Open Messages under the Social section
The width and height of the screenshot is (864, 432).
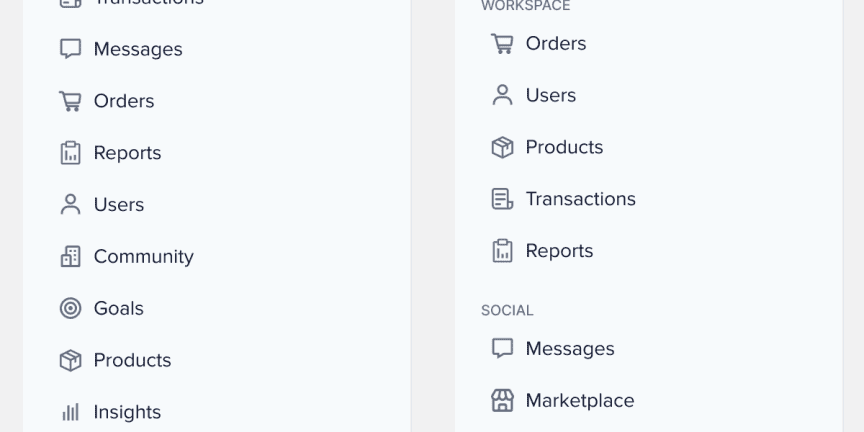pyautogui.click(x=570, y=349)
